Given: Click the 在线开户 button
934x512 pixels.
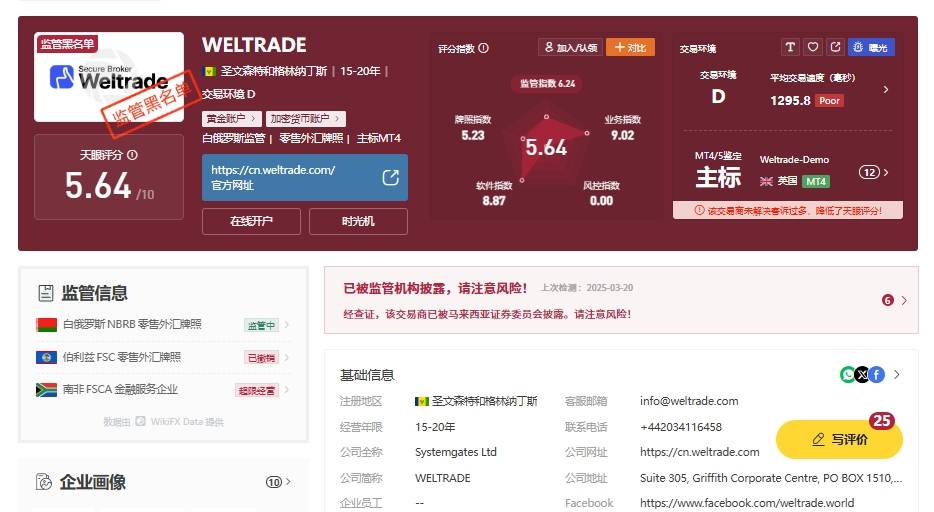Looking at the screenshot, I should (x=251, y=221).
